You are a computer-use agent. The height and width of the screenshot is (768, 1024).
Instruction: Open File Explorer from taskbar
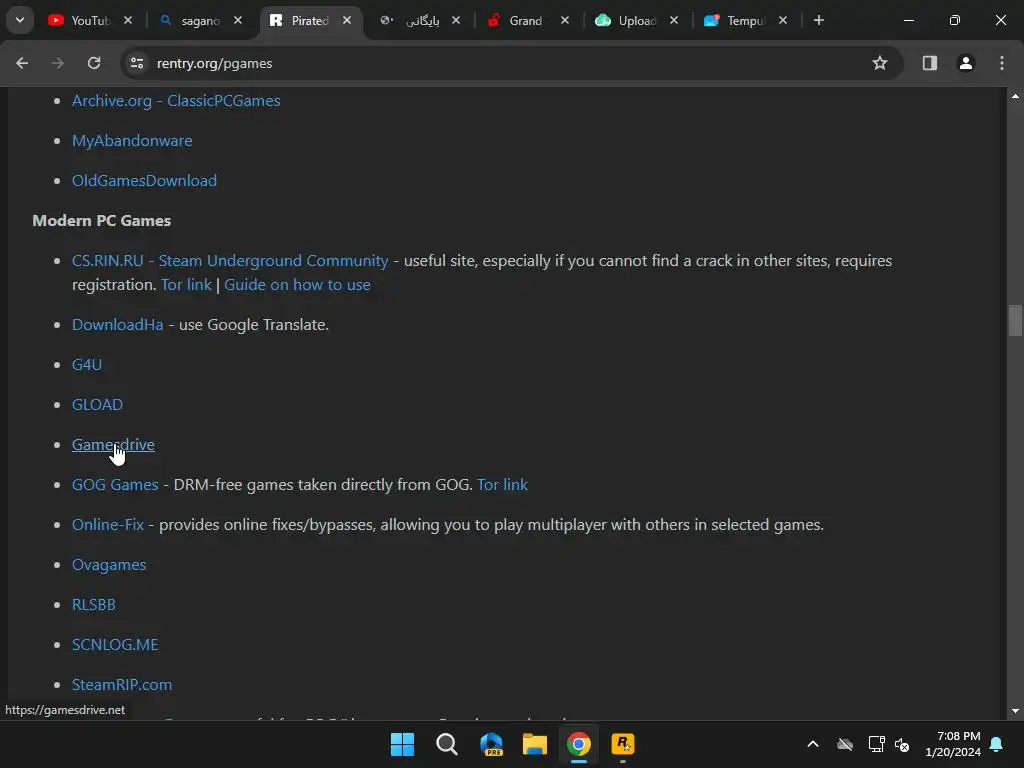(x=535, y=744)
